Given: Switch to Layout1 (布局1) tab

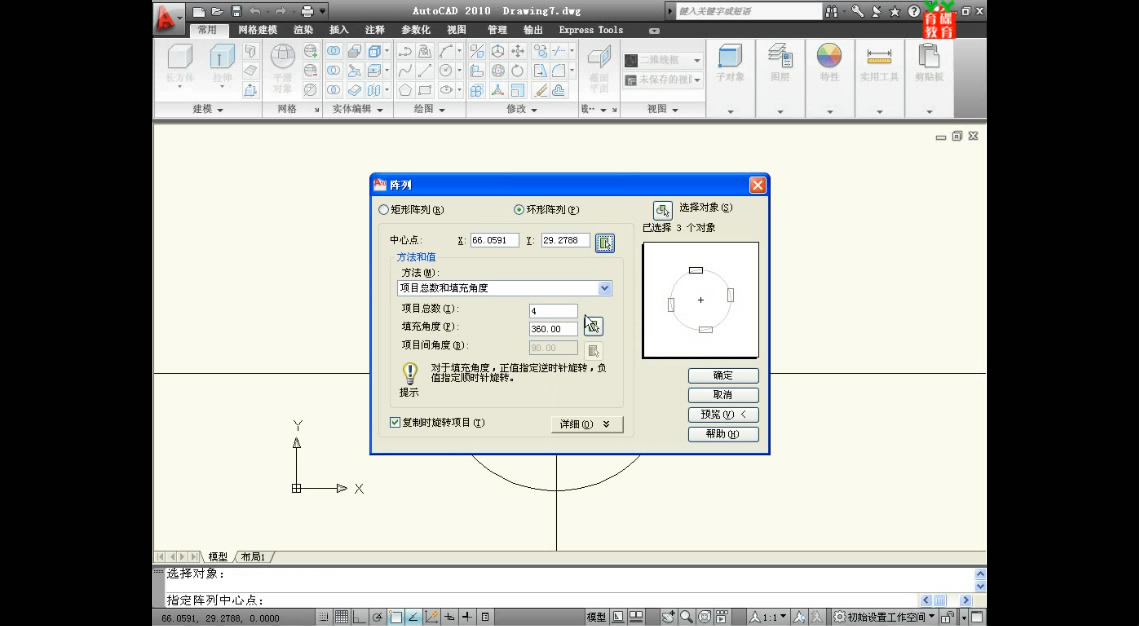Looking at the screenshot, I should coord(253,557).
